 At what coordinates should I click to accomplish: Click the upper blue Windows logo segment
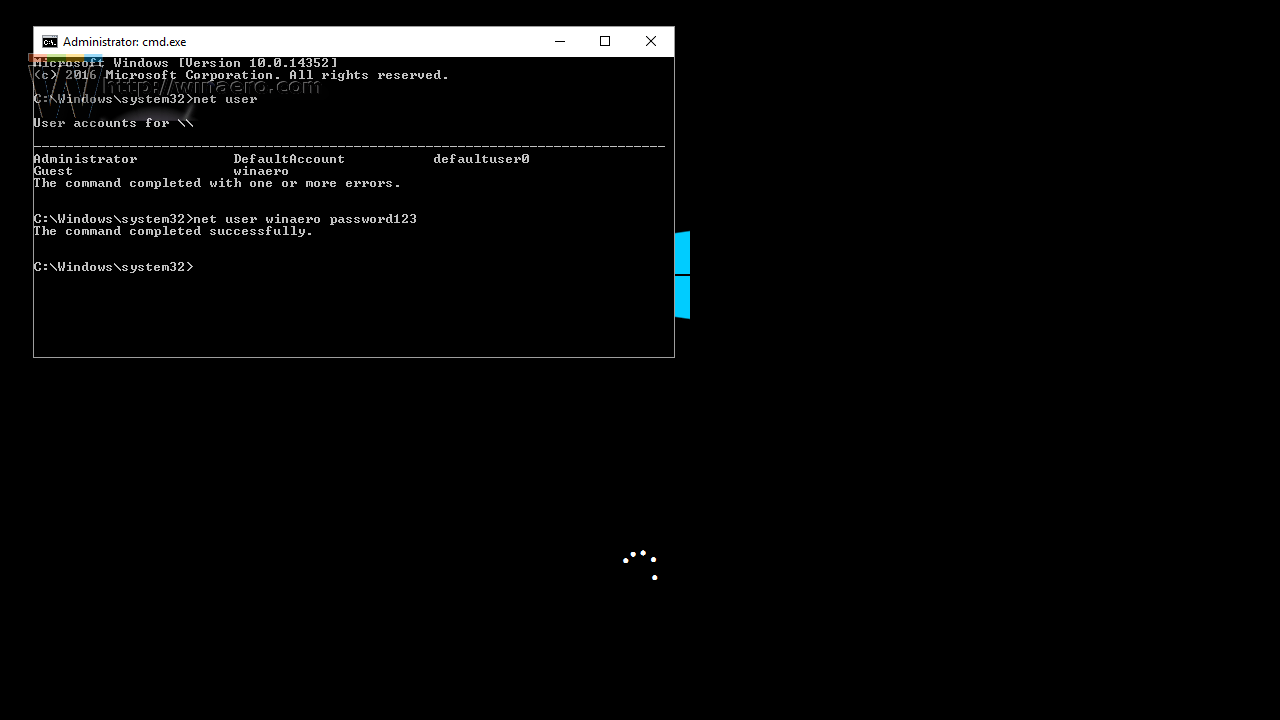pyautogui.click(x=682, y=252)
